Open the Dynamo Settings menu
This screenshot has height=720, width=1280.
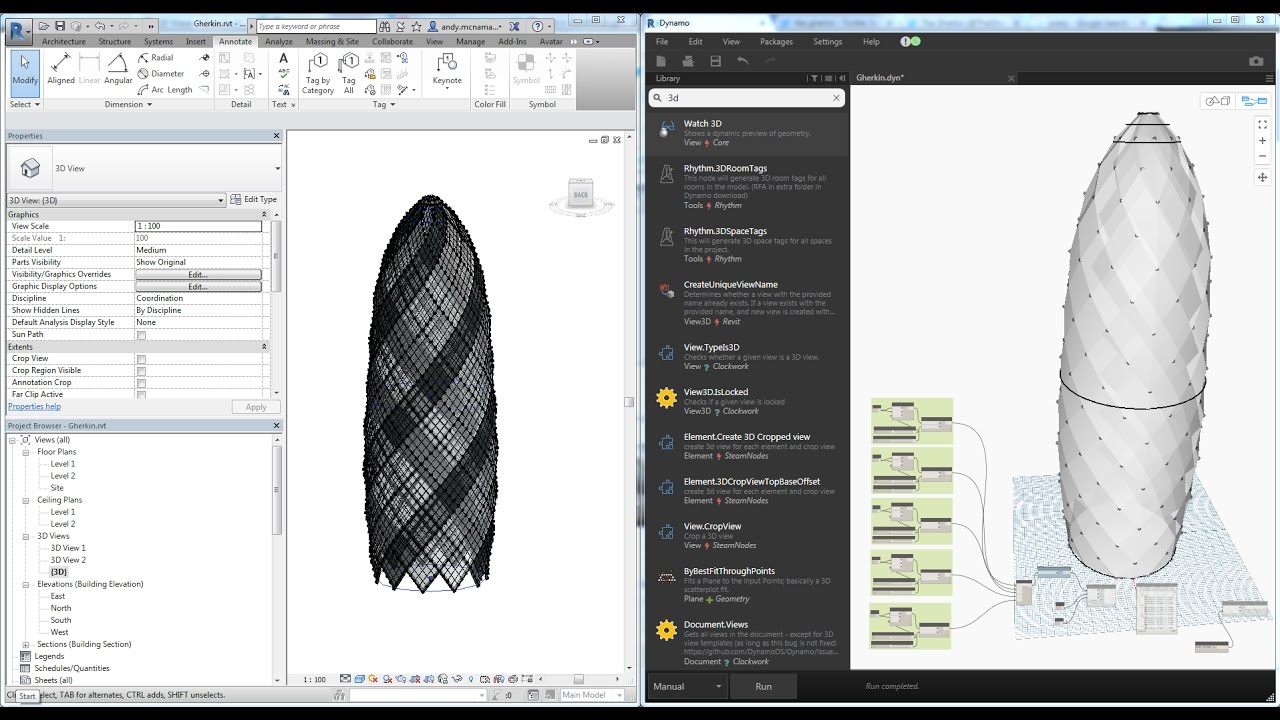pyautogui.click(x=827, y=42)
